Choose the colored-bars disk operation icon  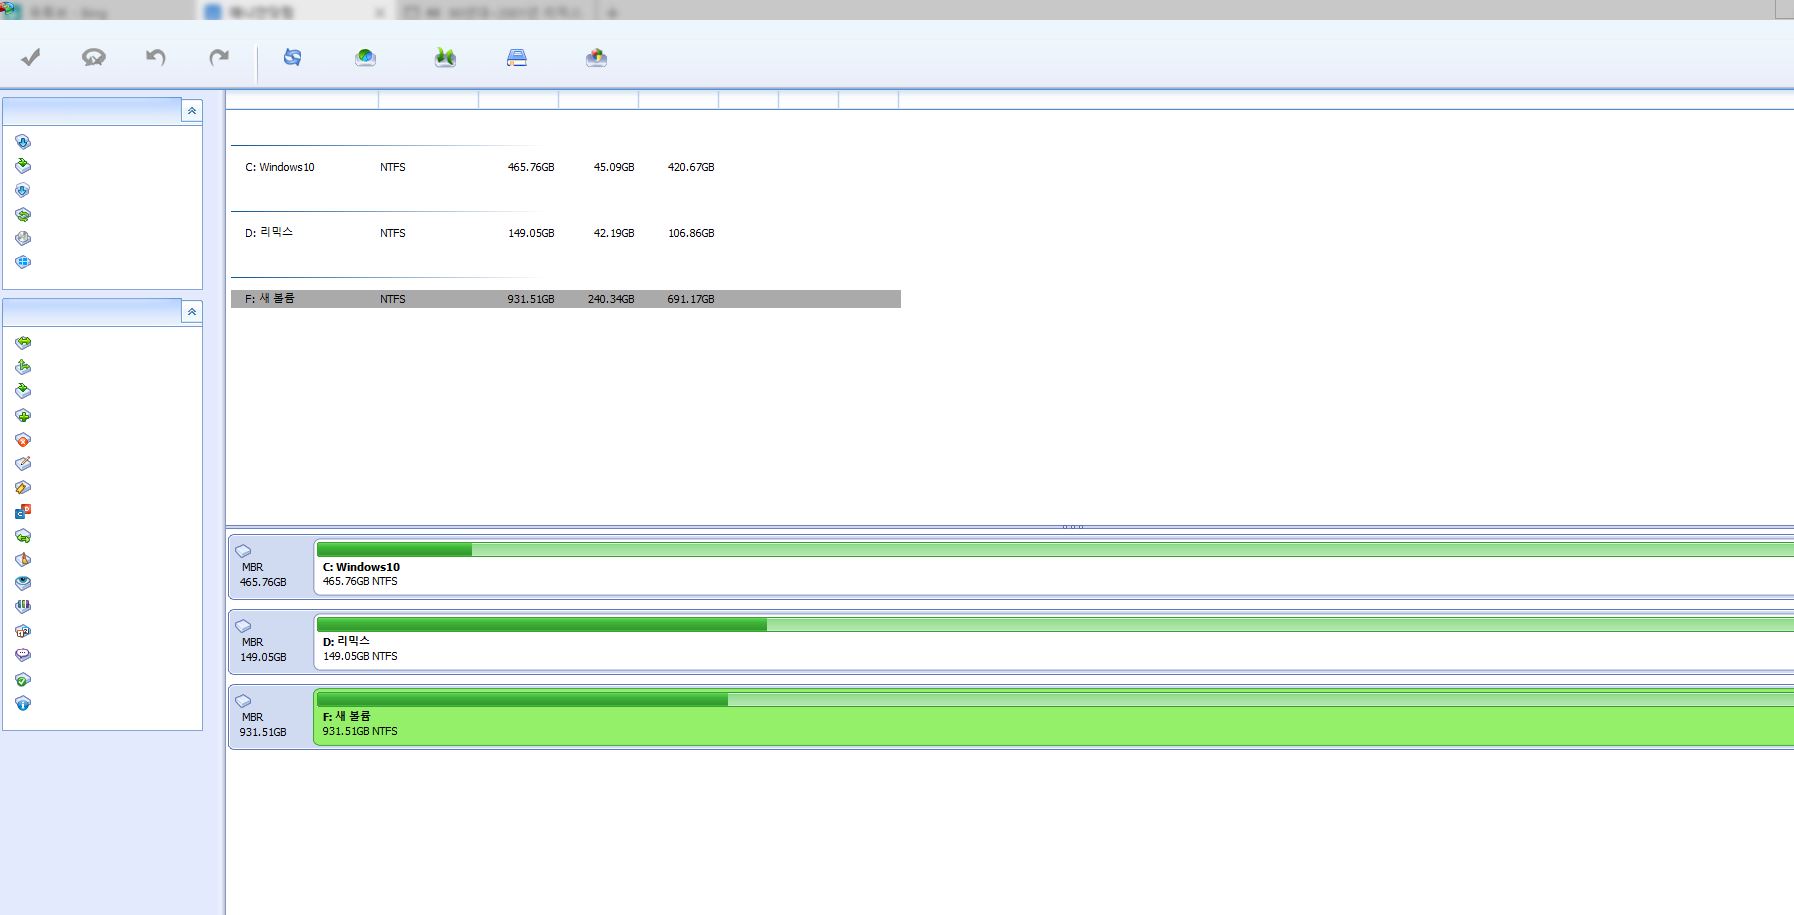pos(23,607)
